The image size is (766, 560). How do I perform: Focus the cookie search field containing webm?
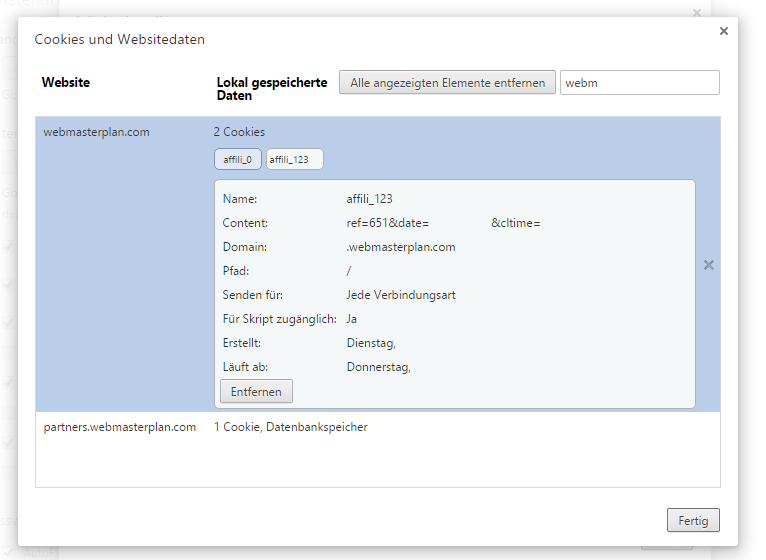pyautogui.click(x=639, y=83)
